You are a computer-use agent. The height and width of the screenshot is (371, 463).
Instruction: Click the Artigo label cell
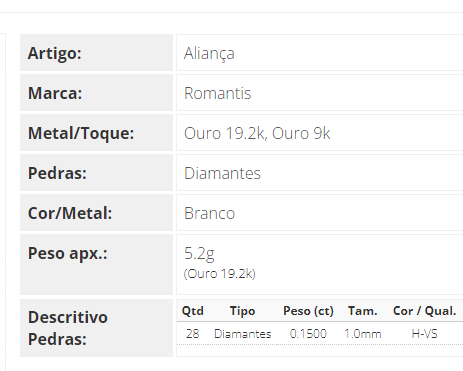96,53
